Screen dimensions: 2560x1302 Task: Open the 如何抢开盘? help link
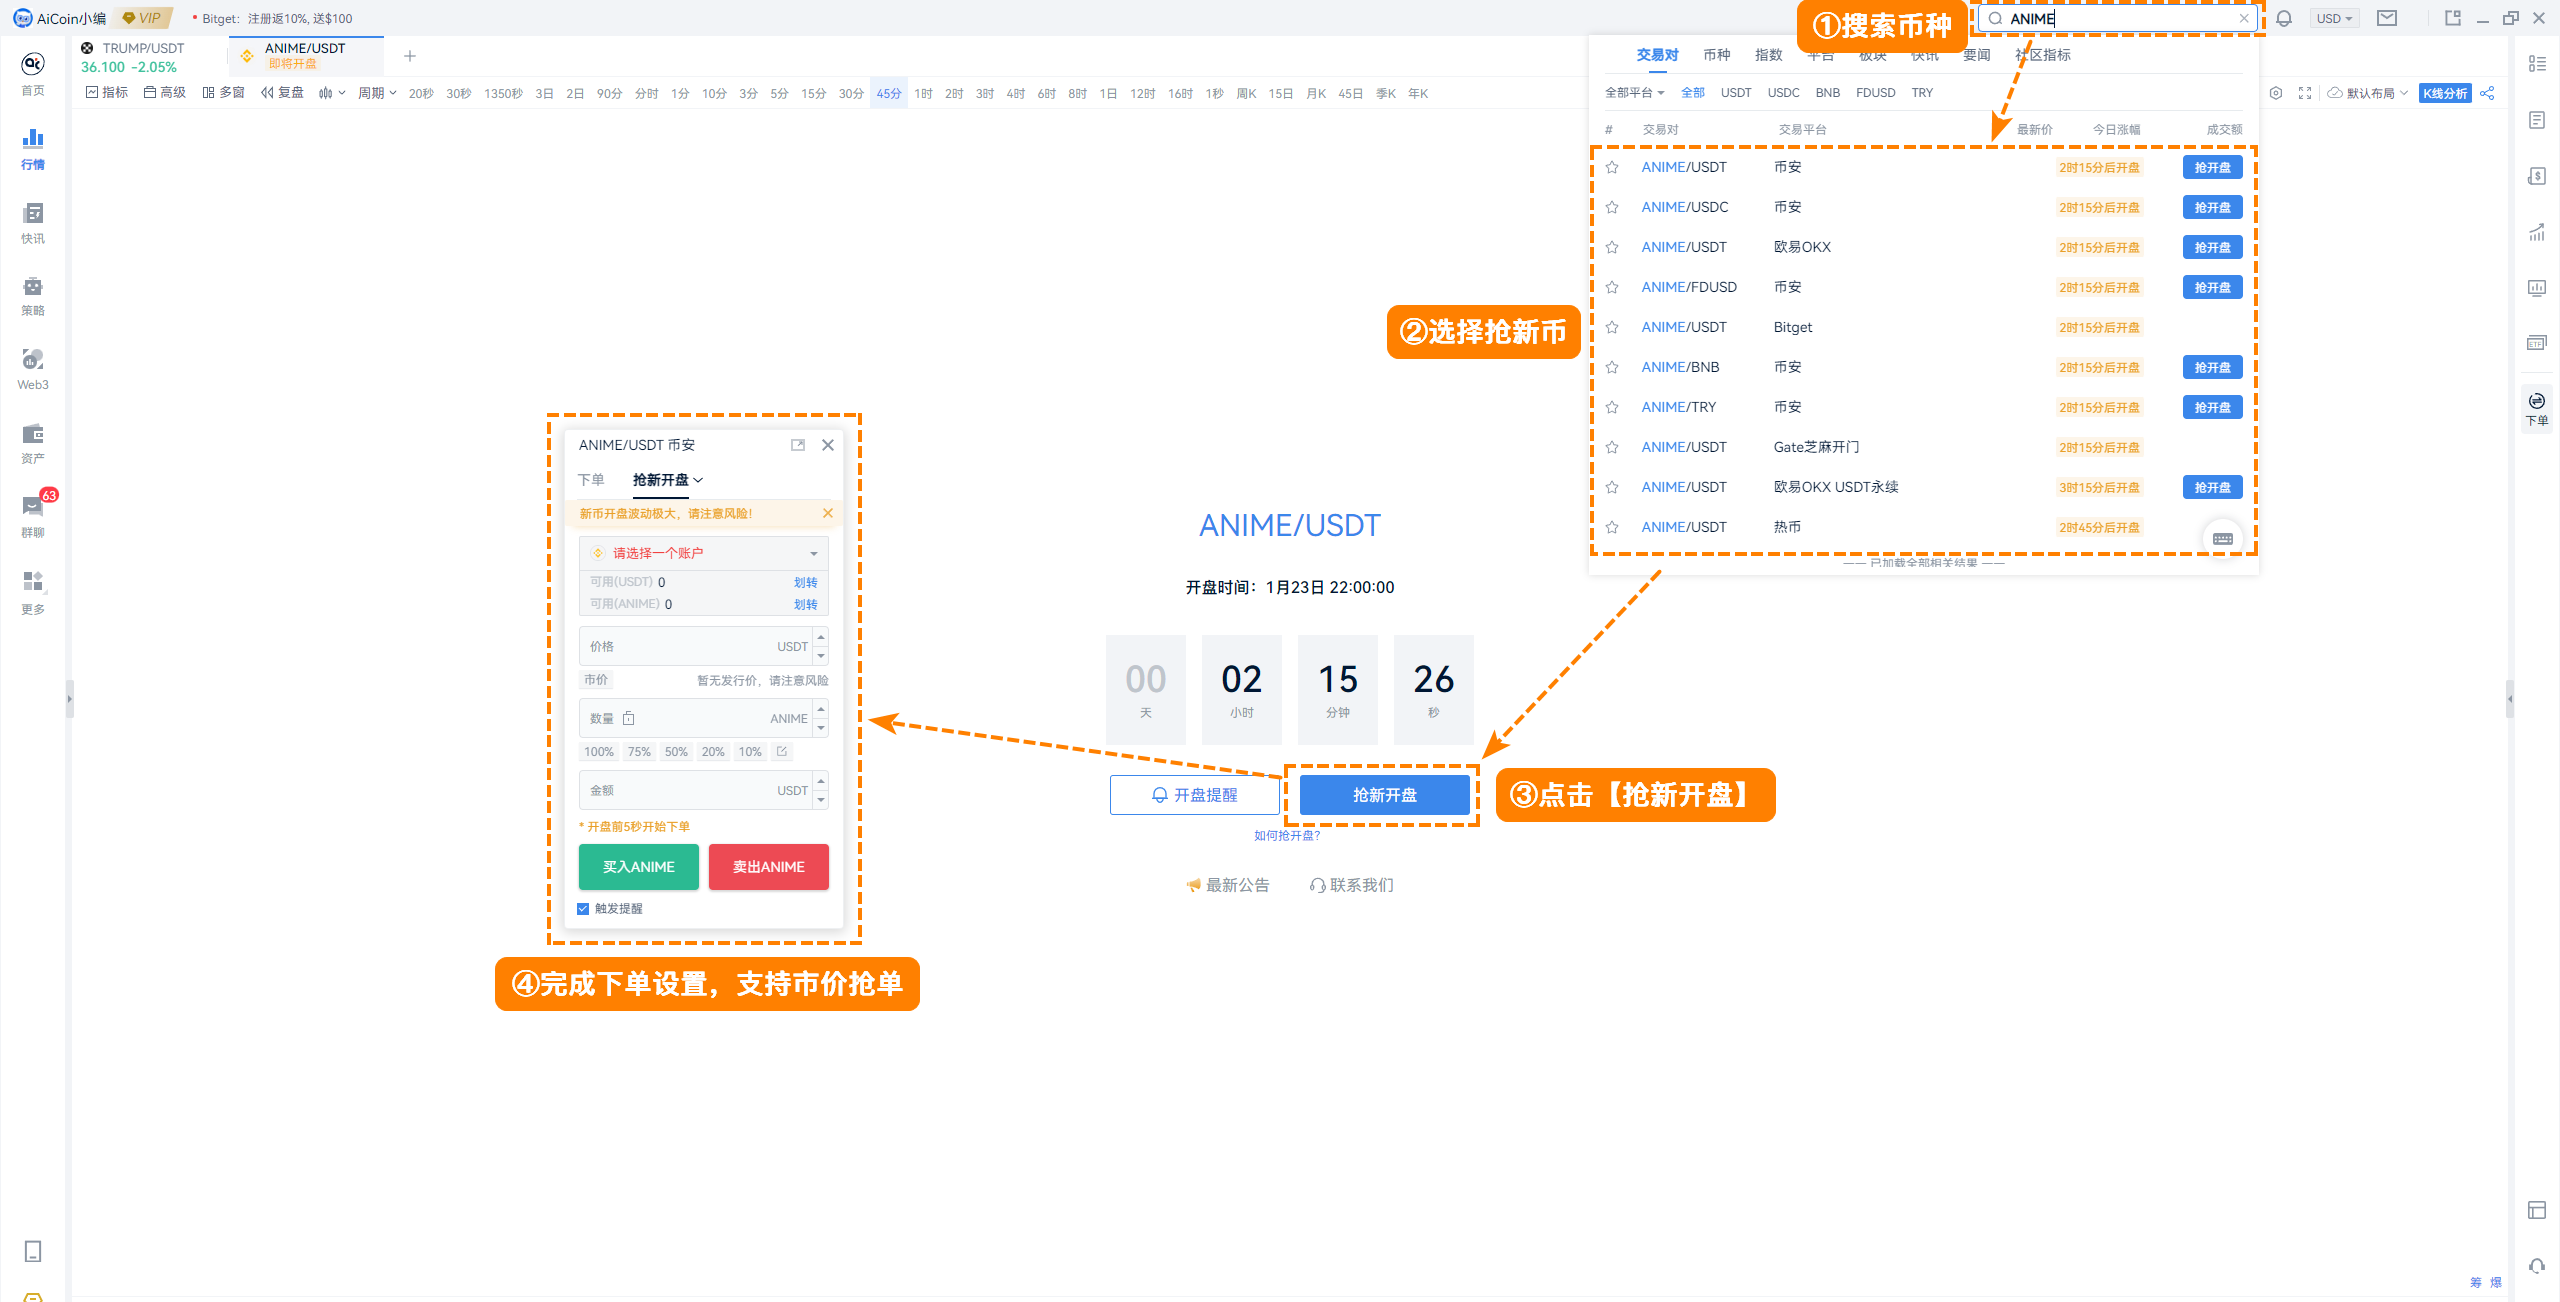tap(1287, 836)
